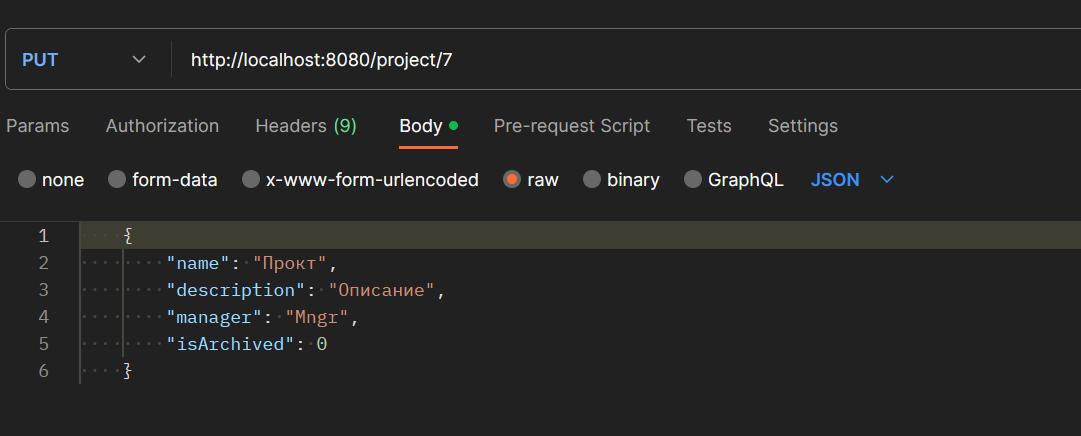1081x436 pixels.
Task: Select the GraphQL body type
Action: 693,180
